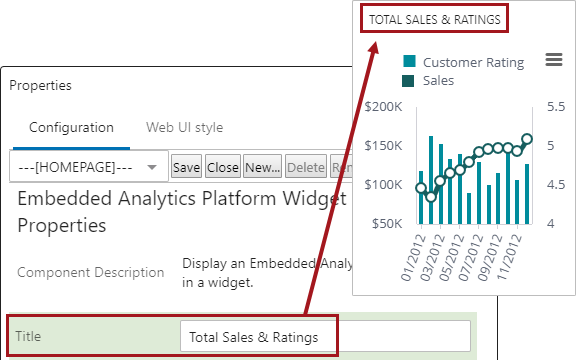Screen dimensions: 576x360
Task: Toggle the Customer Rating legend swatch
Action: coord(409,61)
